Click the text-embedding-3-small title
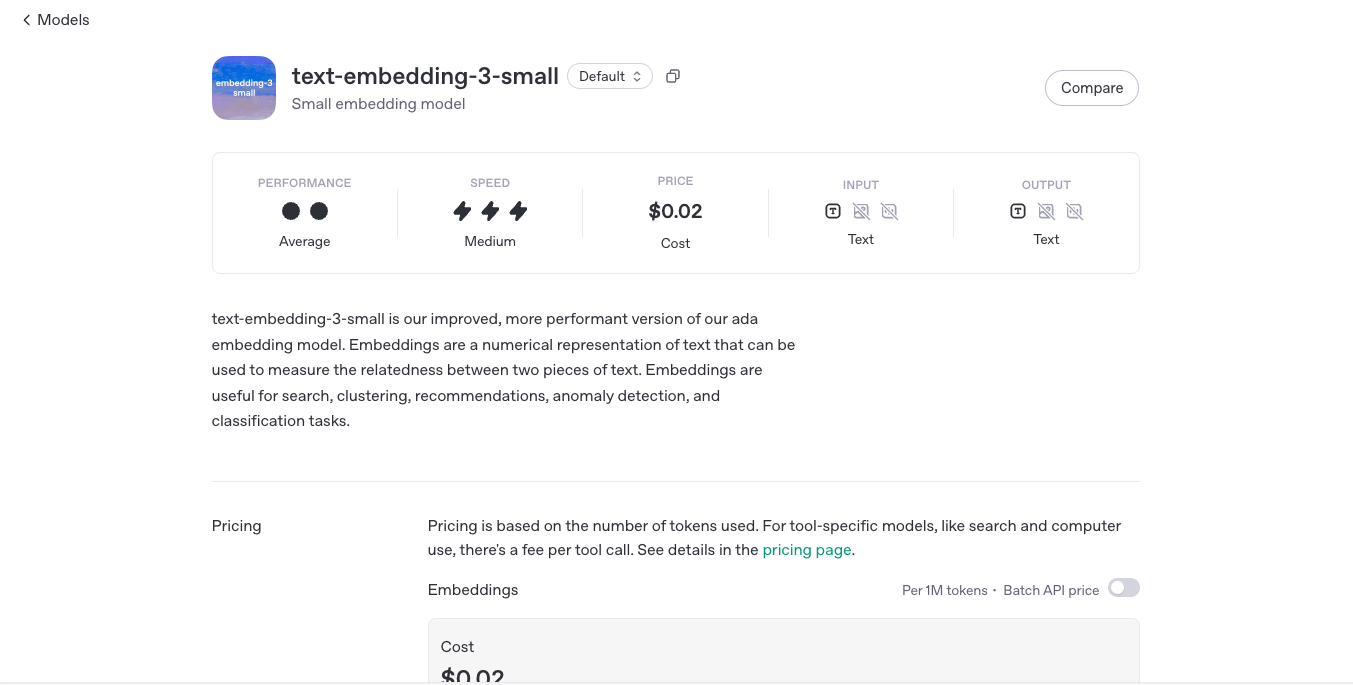This screenshot has width=1353, height=685. tap(425, 76)
